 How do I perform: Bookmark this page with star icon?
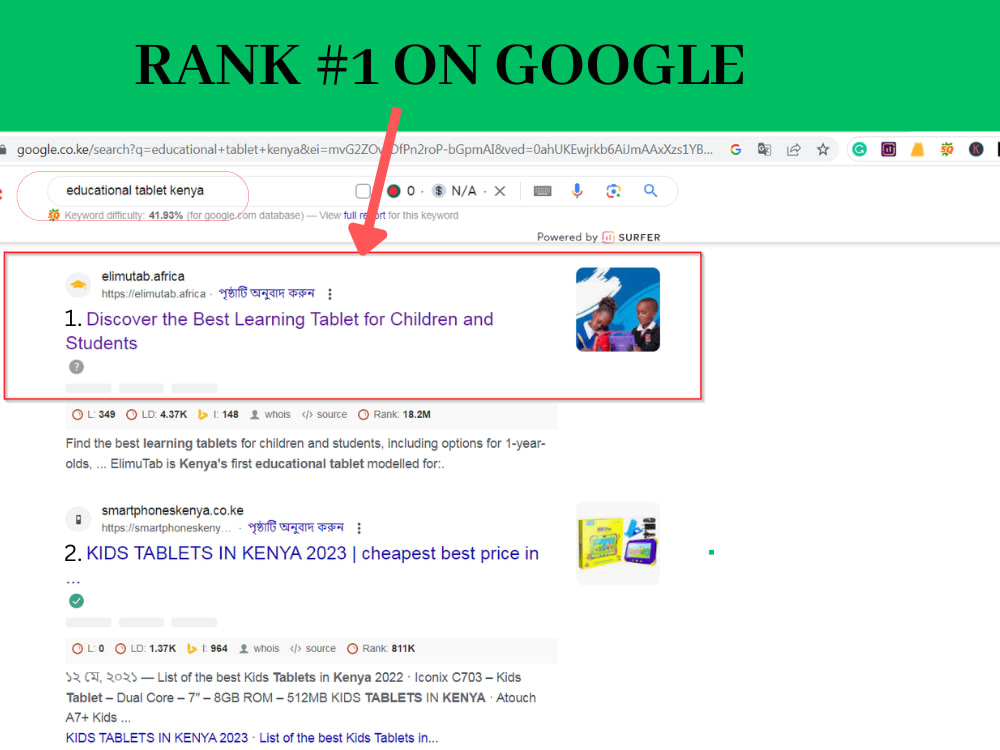click(x=823, y=150)
